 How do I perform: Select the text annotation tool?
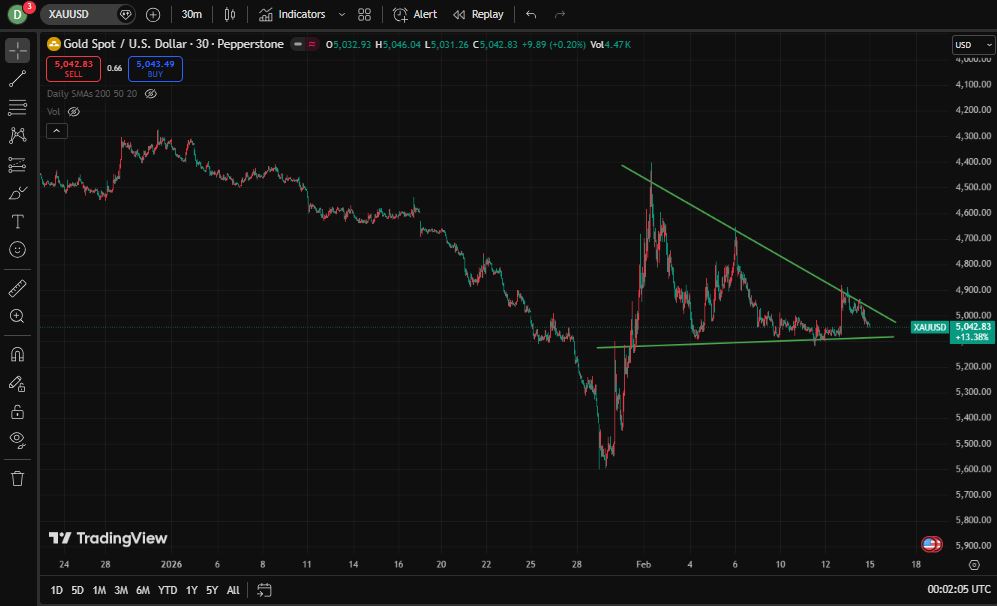point(18,221)
